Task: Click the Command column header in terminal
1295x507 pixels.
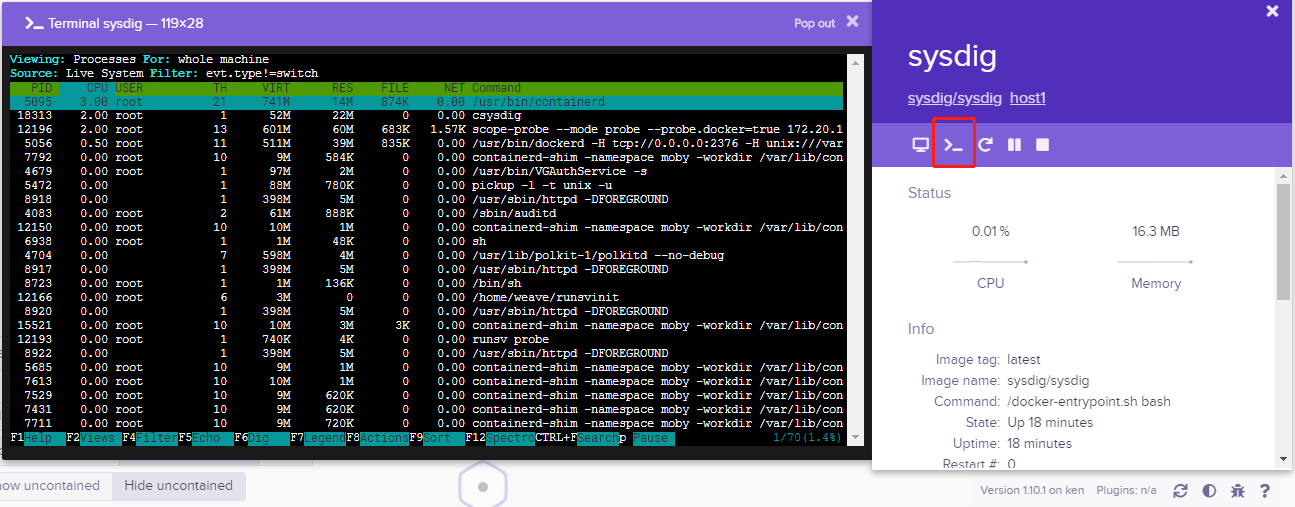Action: 496,88
